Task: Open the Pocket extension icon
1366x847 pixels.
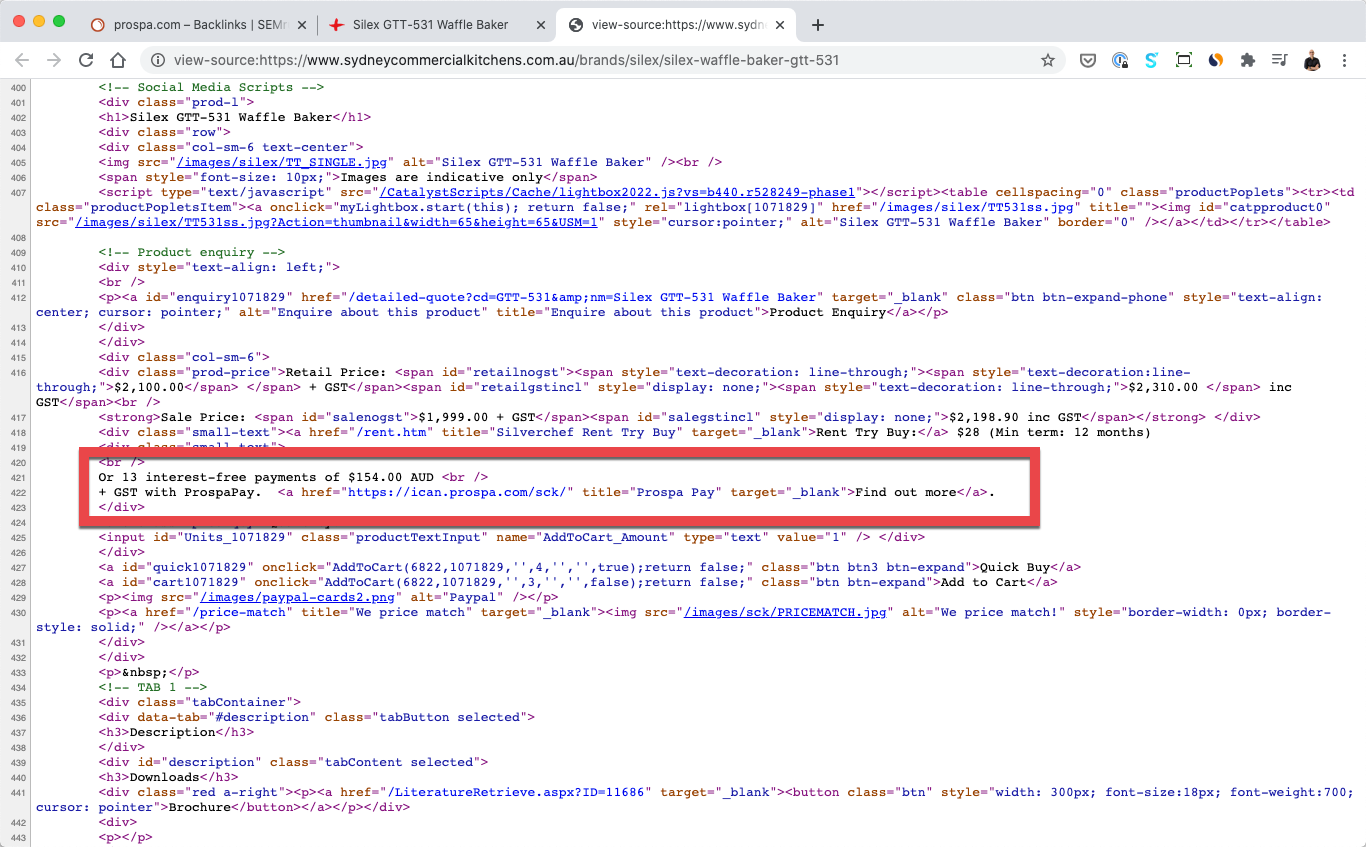Action: click(x=1088, y=60)
